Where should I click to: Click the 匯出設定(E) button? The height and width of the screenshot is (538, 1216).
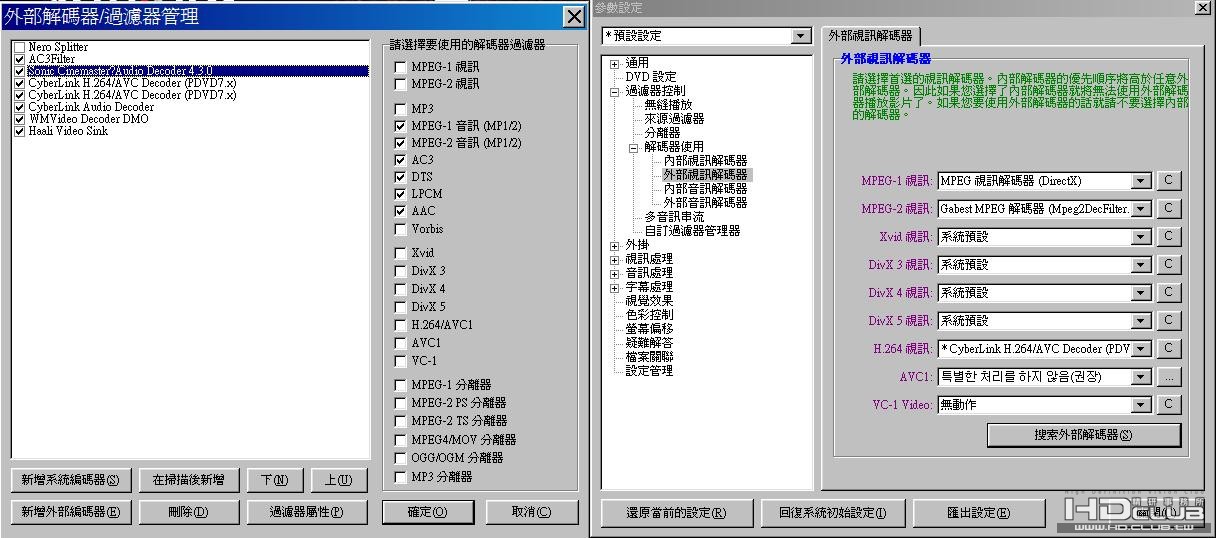(x=979, y=513)
